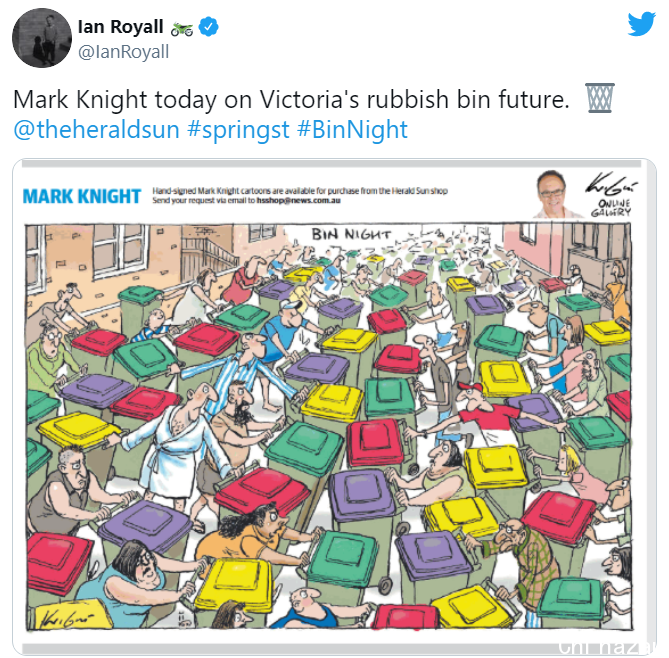Click the blue verified checkmark badge
This screenshot has width=669, height=658.
209,27
